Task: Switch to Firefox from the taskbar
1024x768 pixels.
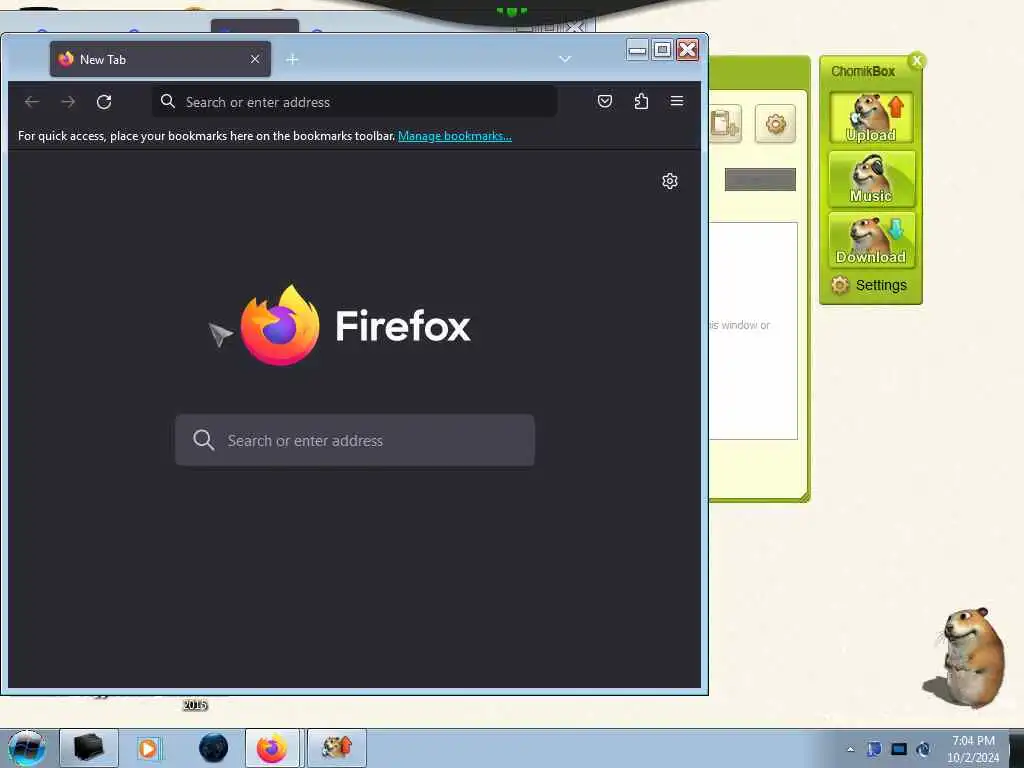Action: (x=272, y=748)
